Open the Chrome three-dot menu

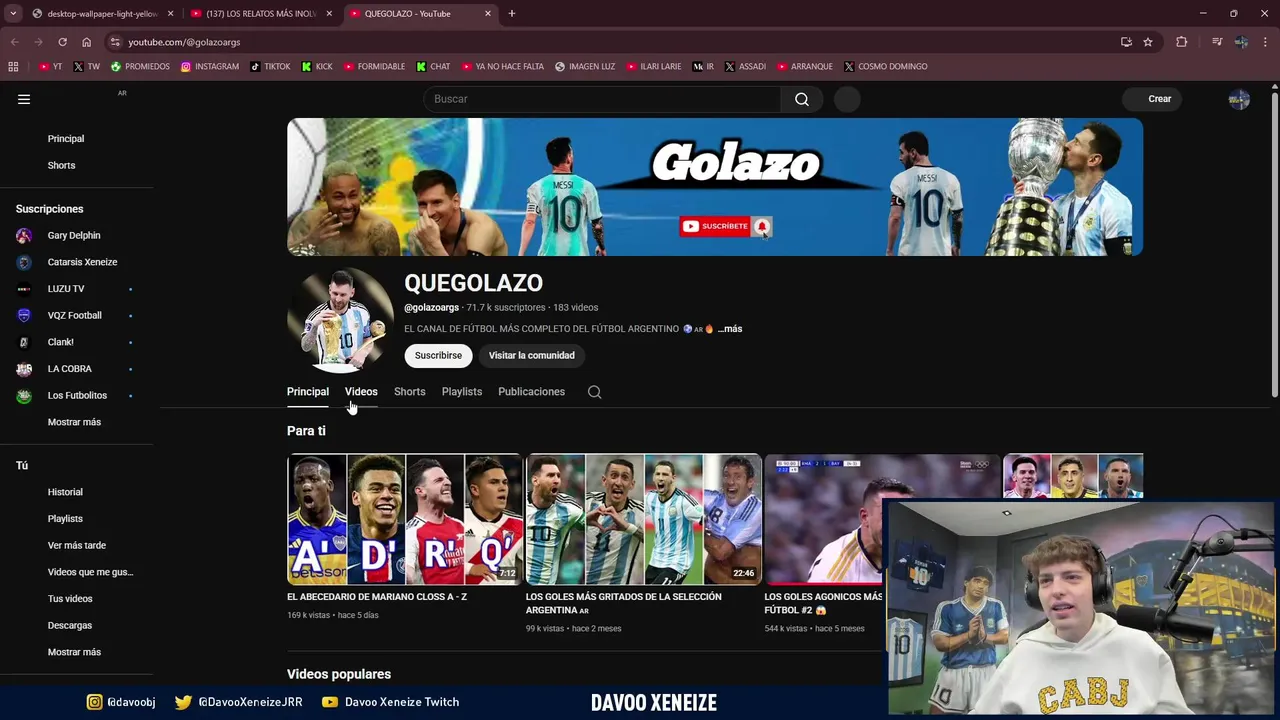pyautogui.click(x=1266, y=42)
